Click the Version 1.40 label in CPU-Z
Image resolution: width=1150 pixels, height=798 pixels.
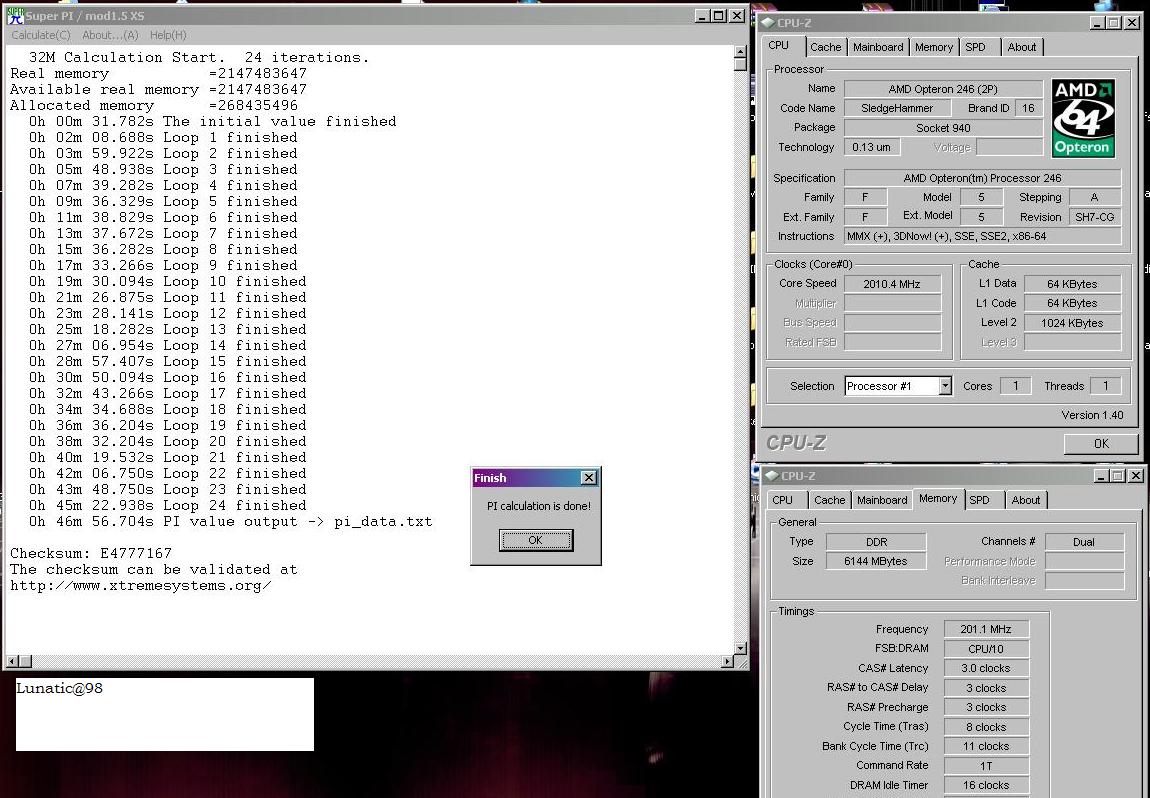(1092, 415)
